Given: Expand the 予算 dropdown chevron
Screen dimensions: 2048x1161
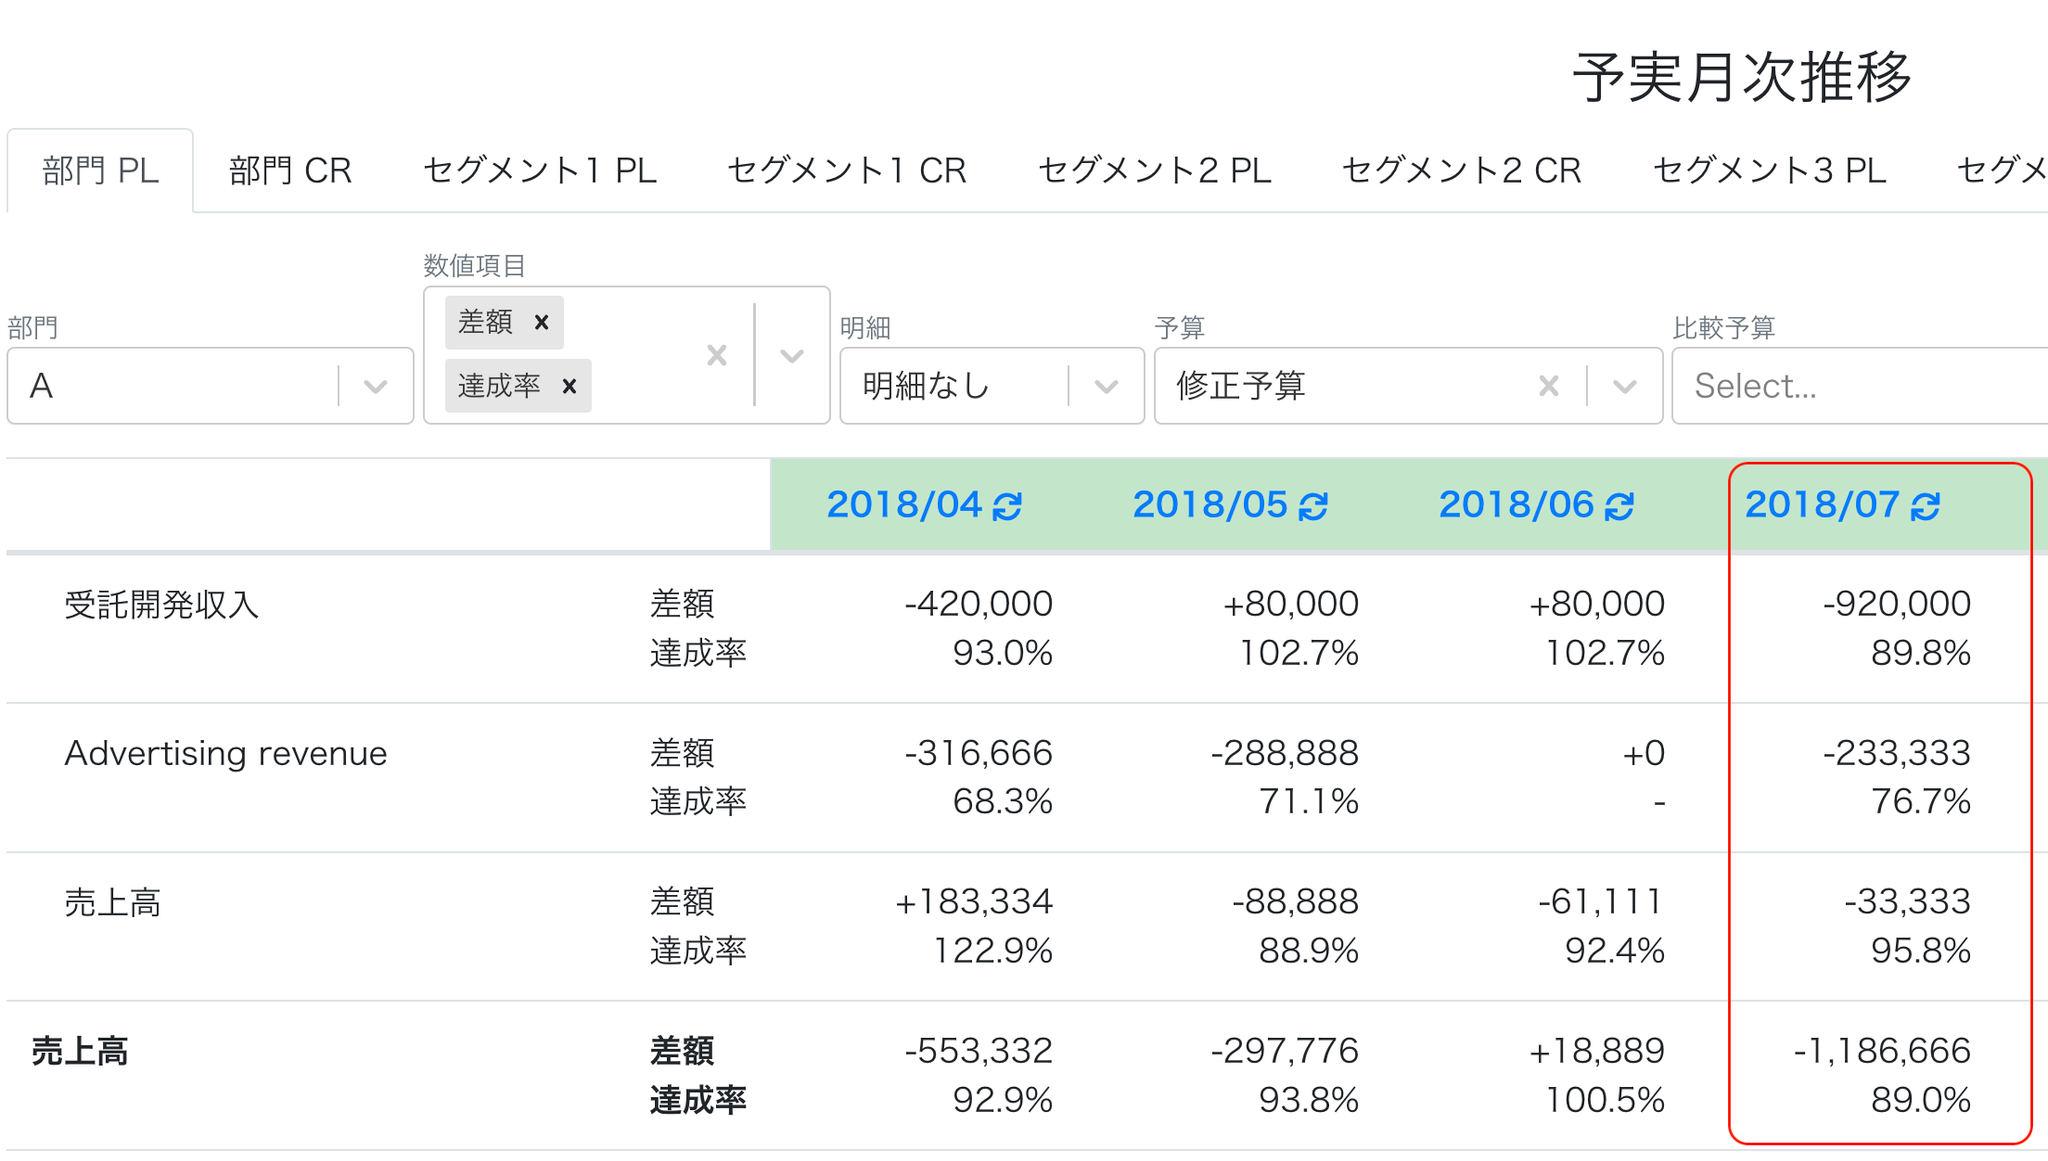Looking at the screenshot, I should pos(1624,386).
